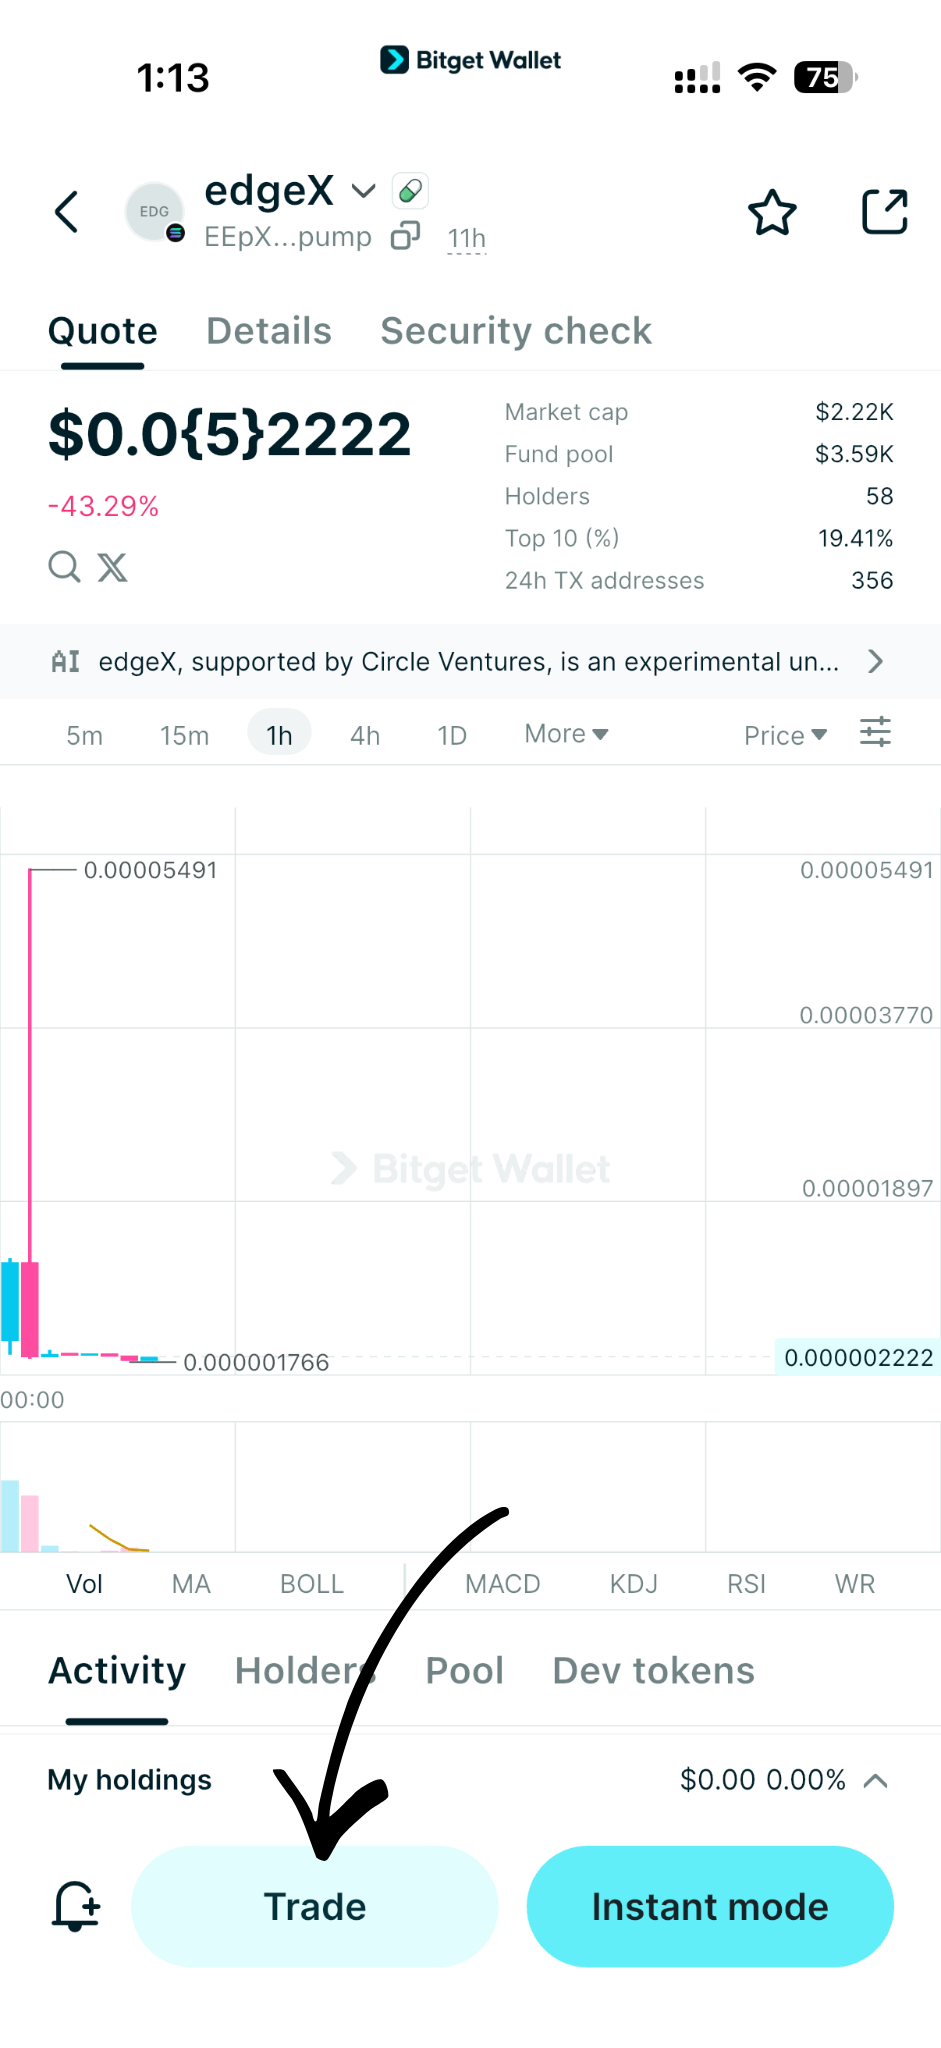Image resolution: width=941 pixels, height=2048 pixels.
Task: Open chart indicator settings icon
Action: click(x=875, y=732)
